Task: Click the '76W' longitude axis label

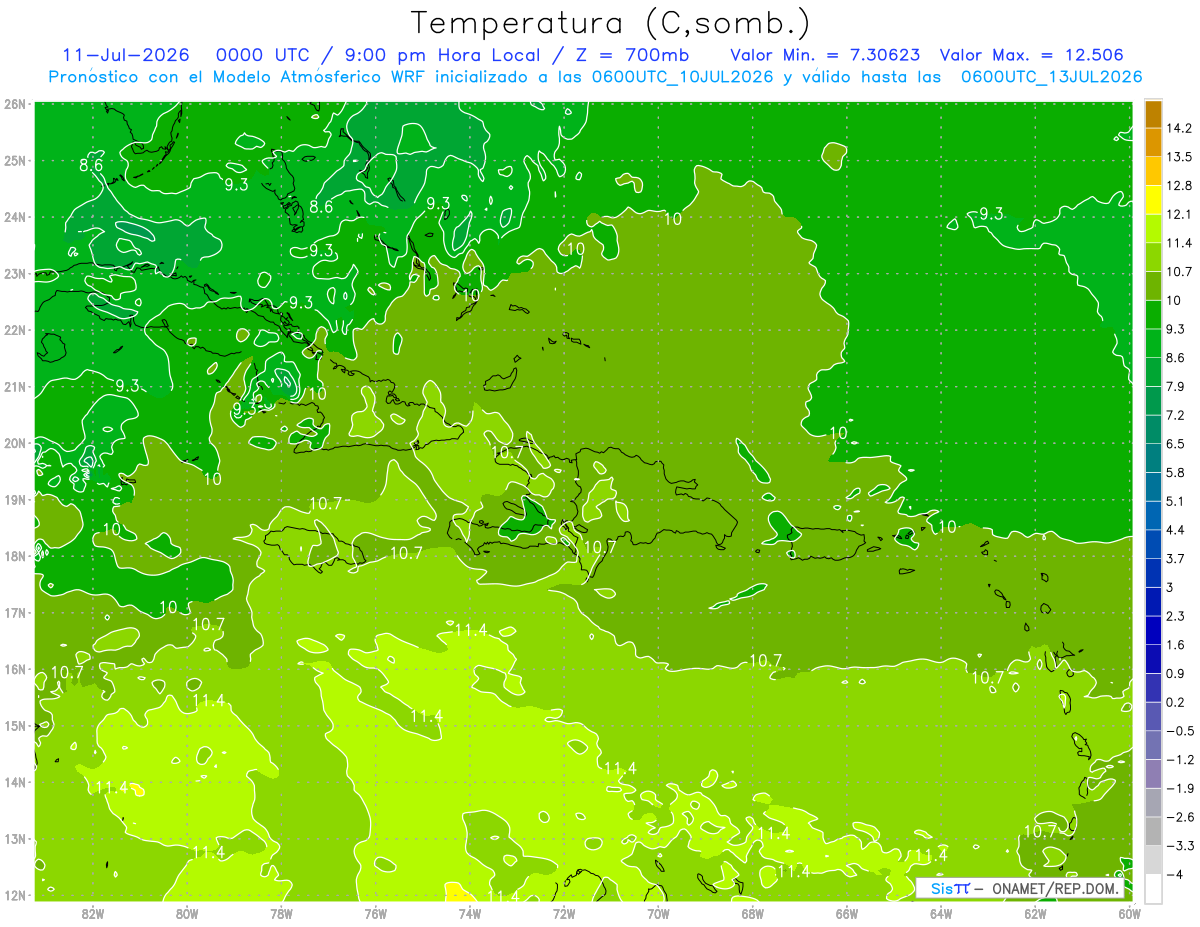Action: pos(375,913)
